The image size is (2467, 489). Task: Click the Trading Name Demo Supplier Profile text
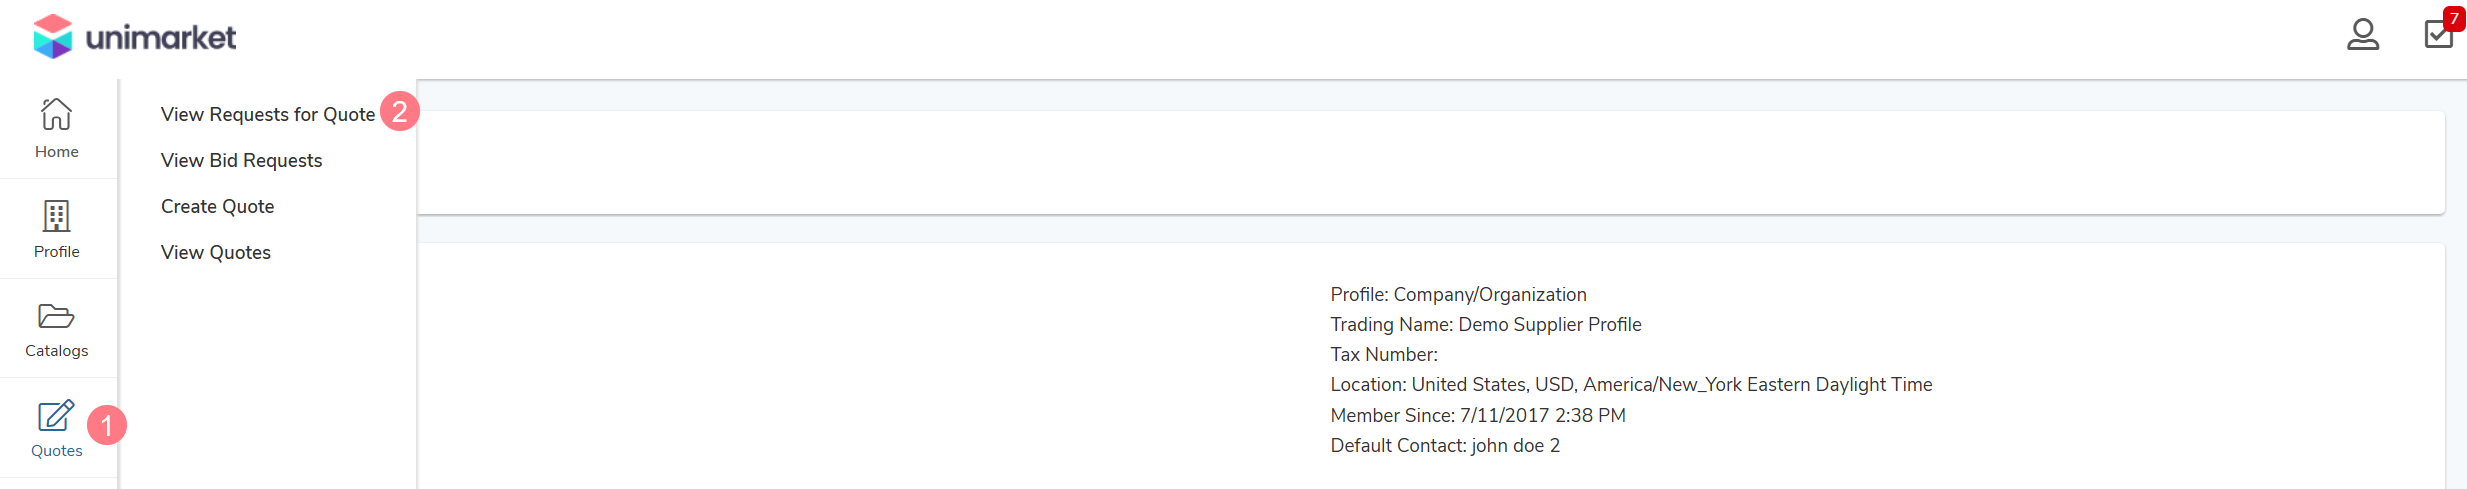coord(1486,324)
